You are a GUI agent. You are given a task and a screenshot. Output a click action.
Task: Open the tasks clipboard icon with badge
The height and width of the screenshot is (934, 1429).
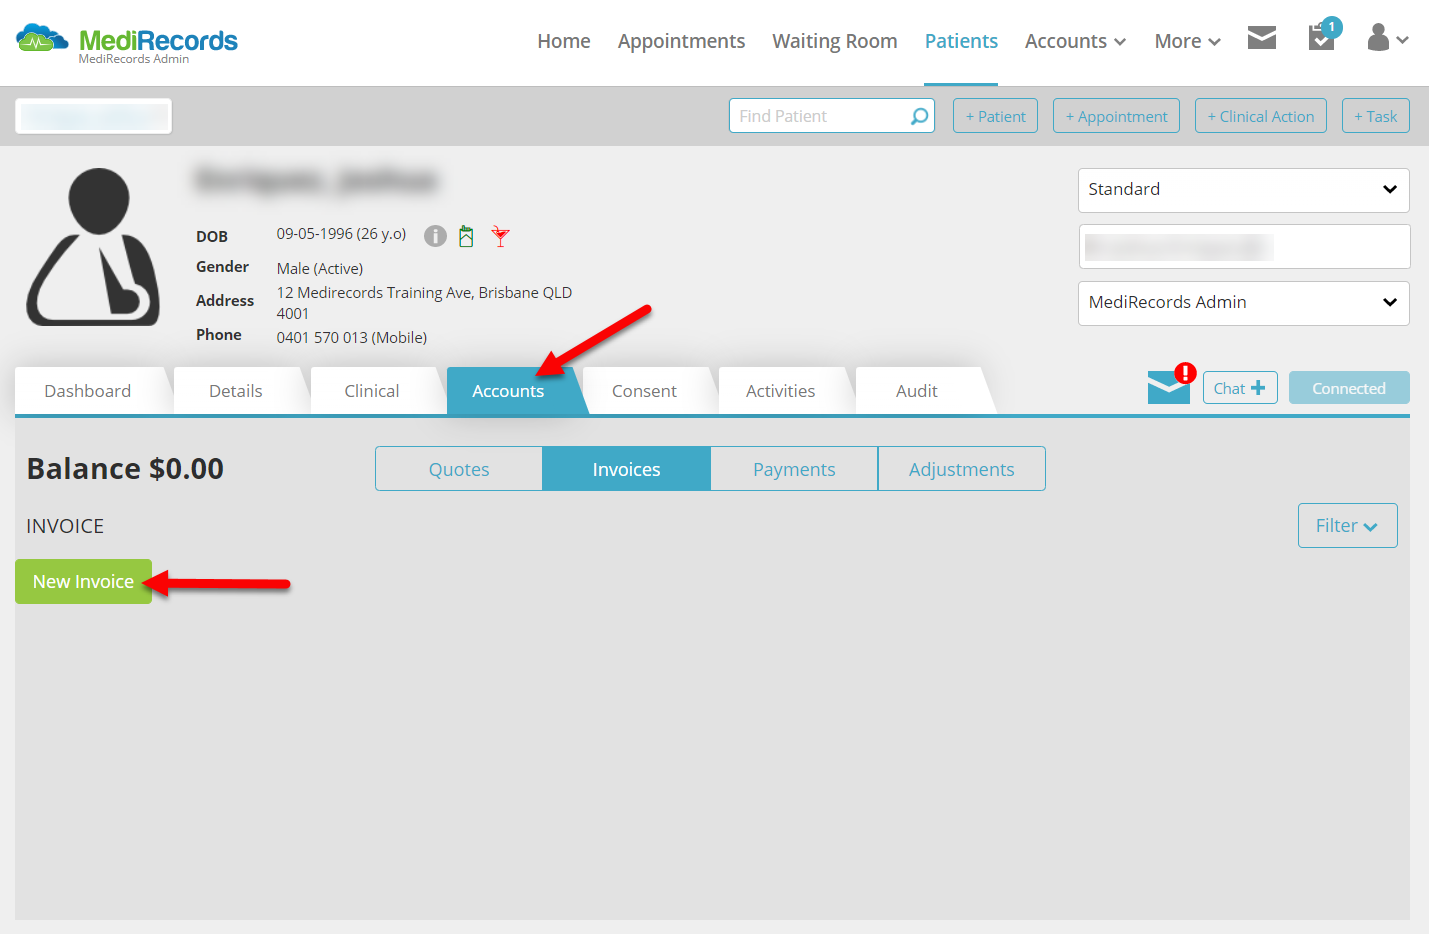[1322, 37]
